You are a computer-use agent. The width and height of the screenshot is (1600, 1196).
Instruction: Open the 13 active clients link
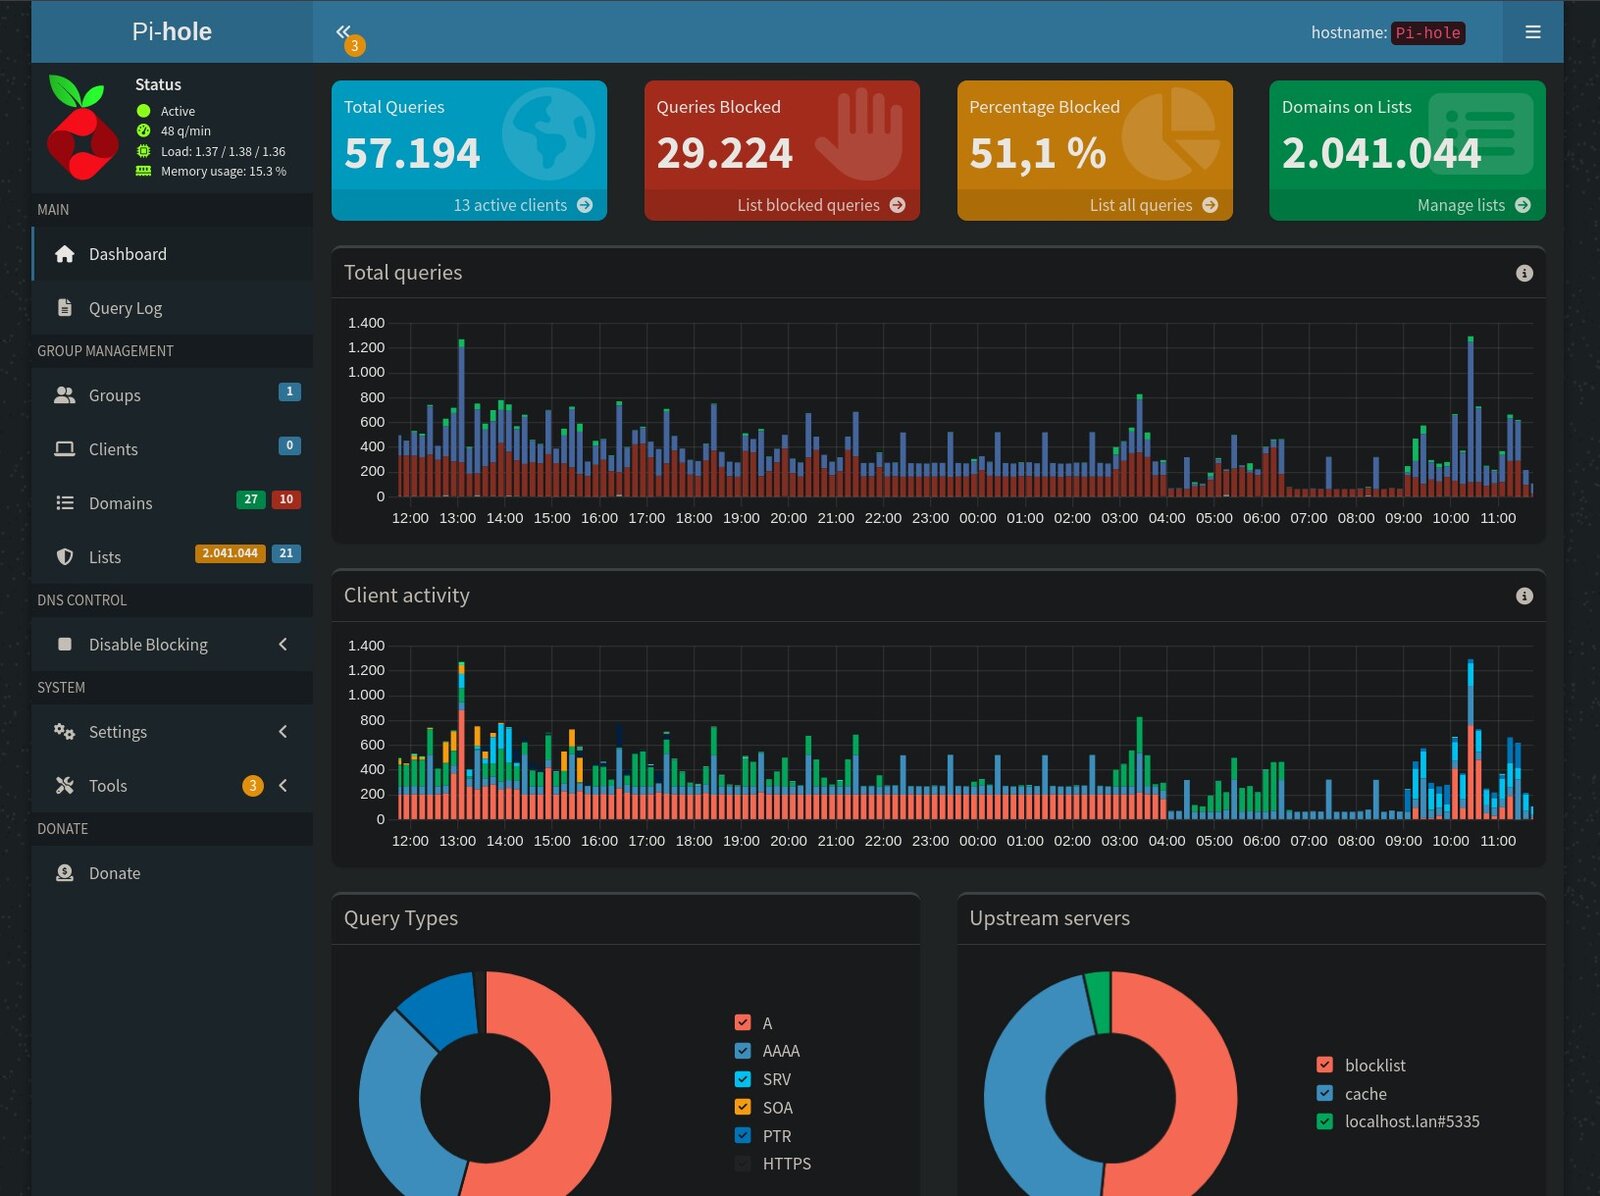click(510, 205)
